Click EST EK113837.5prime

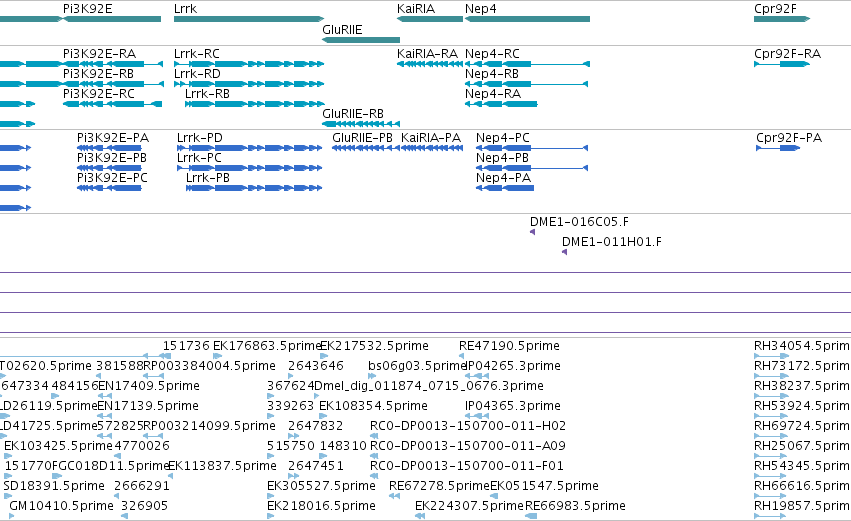click(x=223, y=466)
